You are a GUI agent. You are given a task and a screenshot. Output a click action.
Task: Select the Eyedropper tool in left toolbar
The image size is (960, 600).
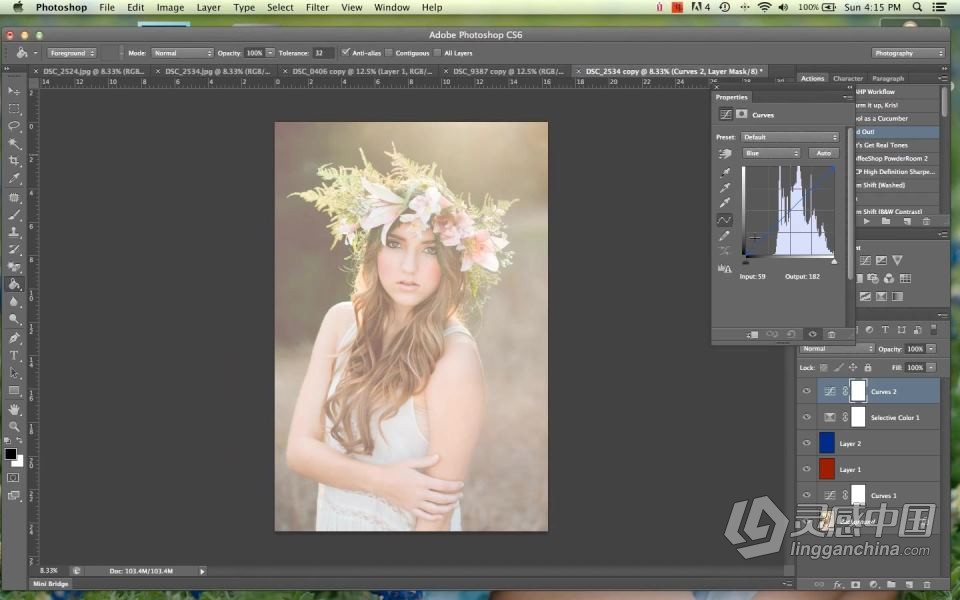(x=13, y=179)
